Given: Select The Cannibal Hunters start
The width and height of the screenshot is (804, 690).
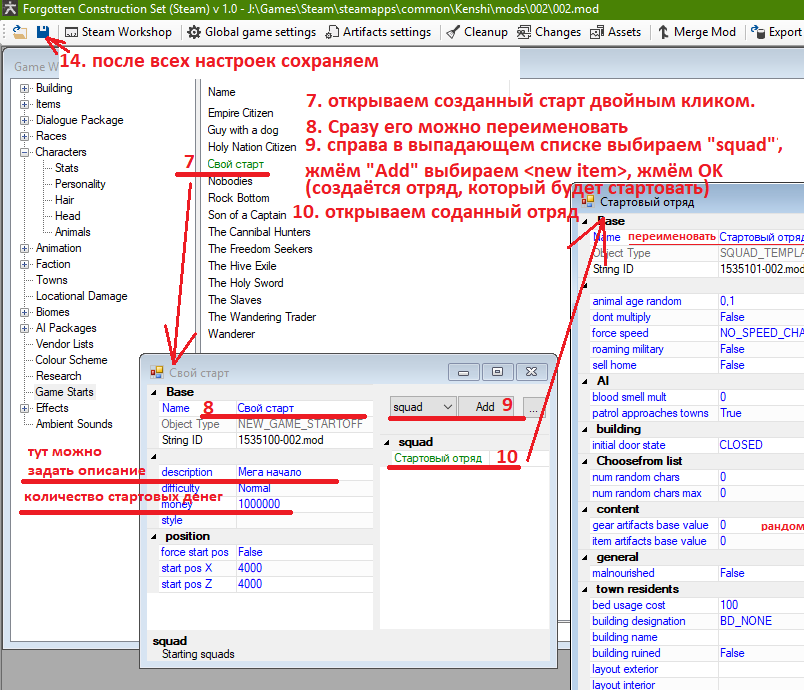Looking at the screenshot, I should coord(259,232).
